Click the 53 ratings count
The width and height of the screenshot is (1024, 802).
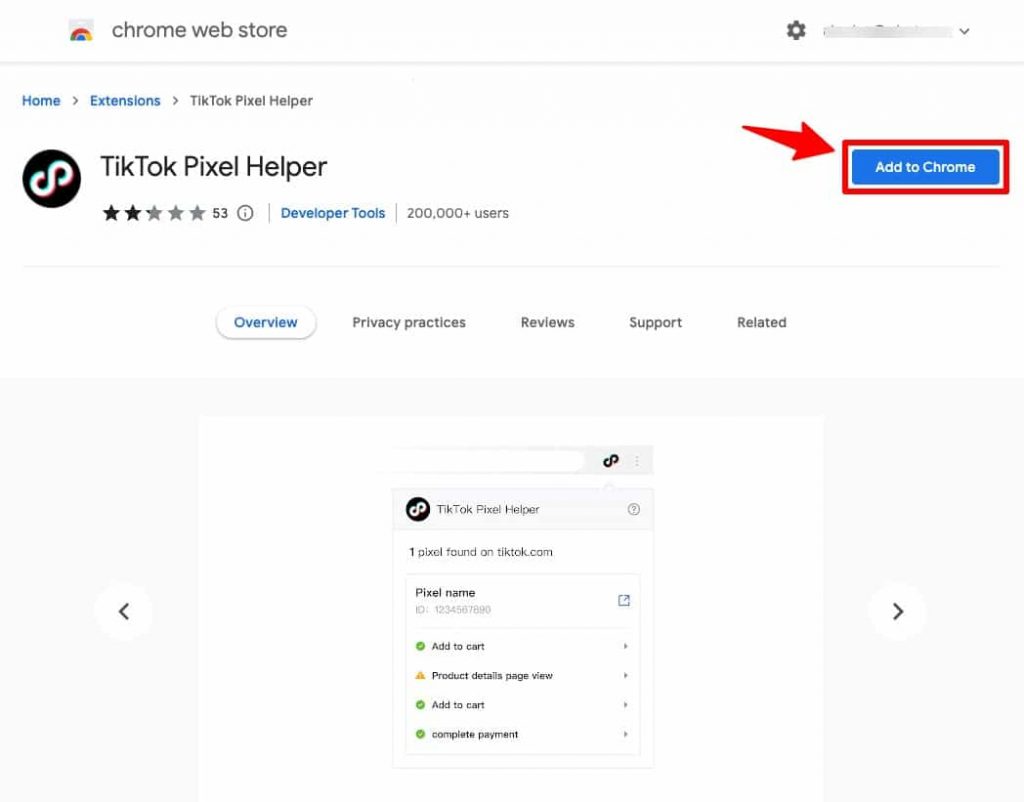[x=220, y=213]
